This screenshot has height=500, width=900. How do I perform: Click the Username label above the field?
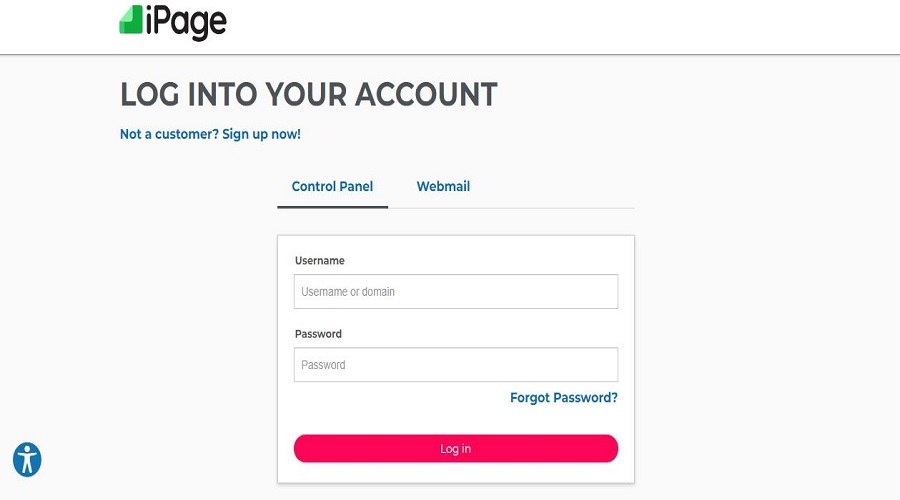click(320, 261)
